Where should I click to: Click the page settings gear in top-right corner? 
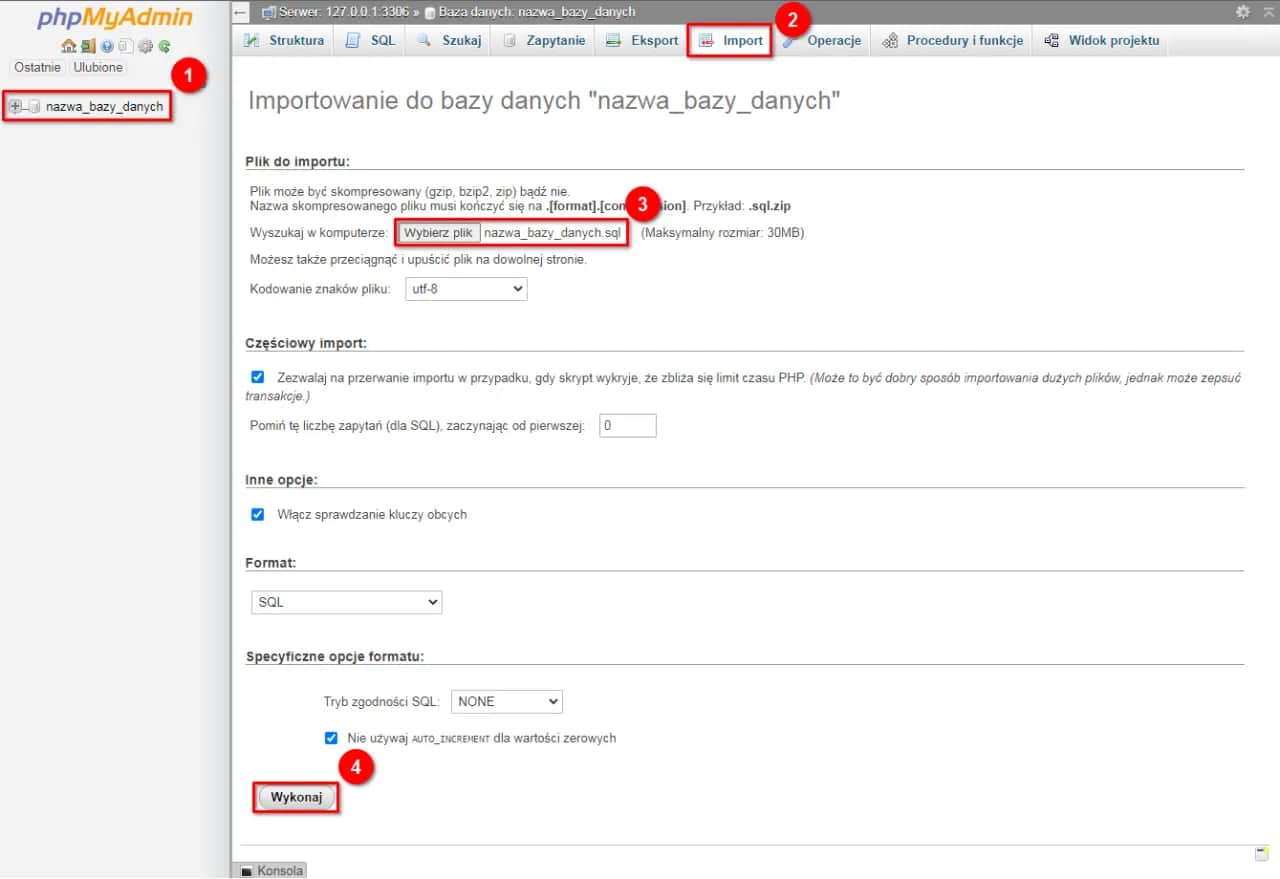[x=1243, y=12]
